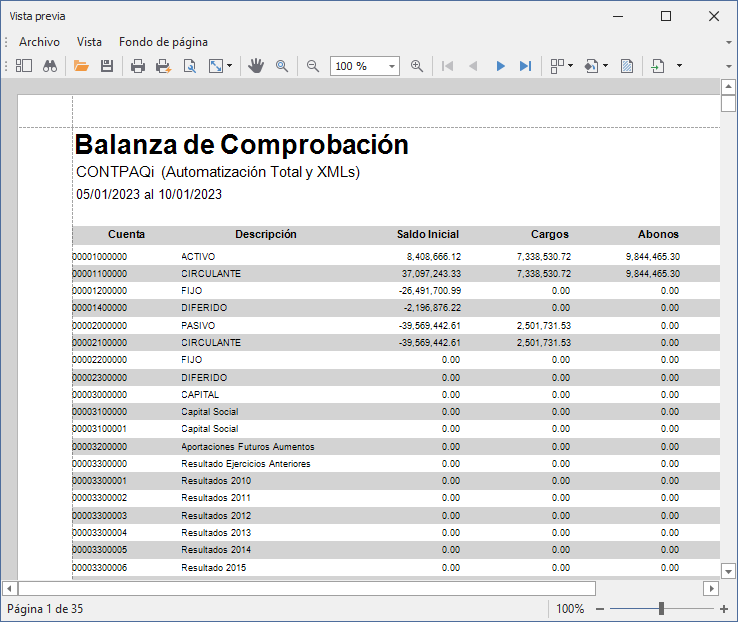Increase zoom with status bar plus

(x=724, y=609)
